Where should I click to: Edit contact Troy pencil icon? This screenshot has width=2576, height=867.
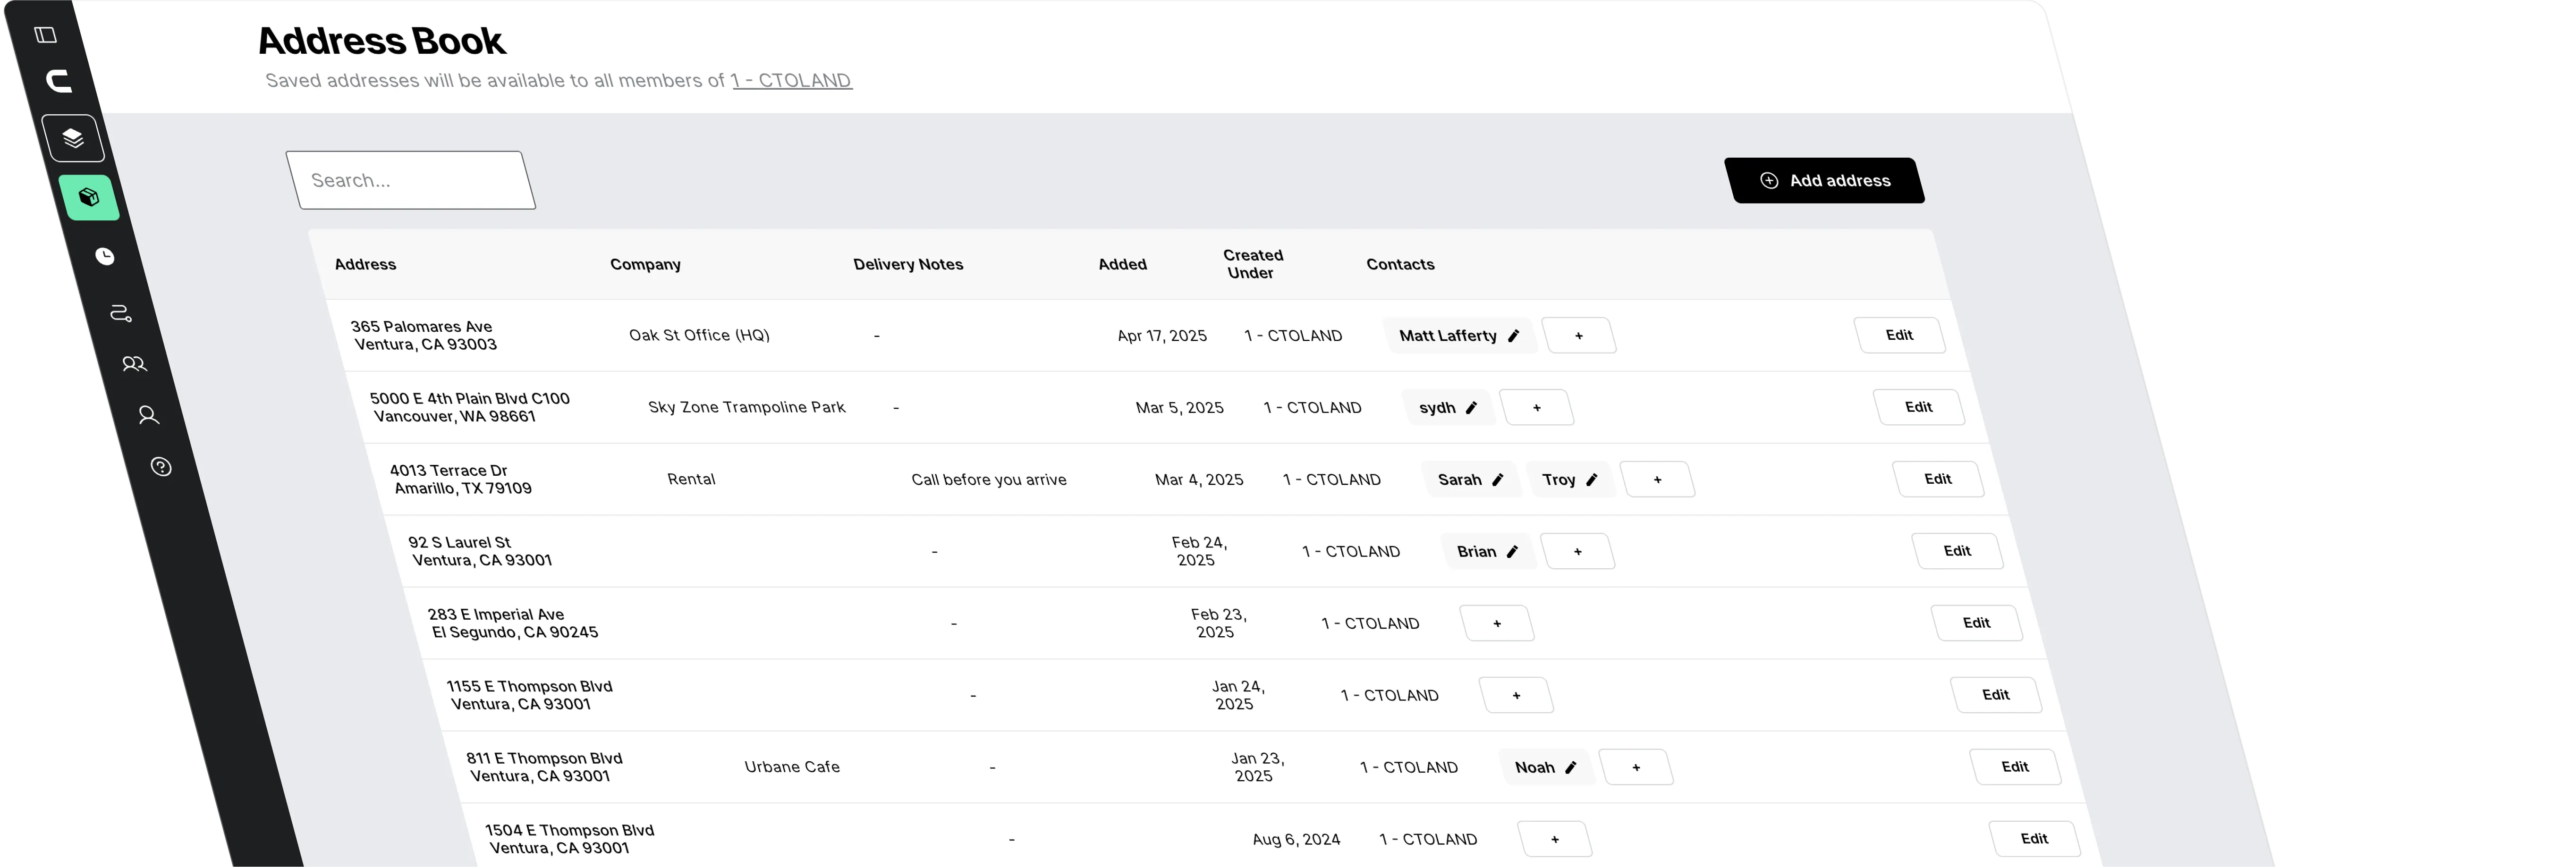point(1592,480)
